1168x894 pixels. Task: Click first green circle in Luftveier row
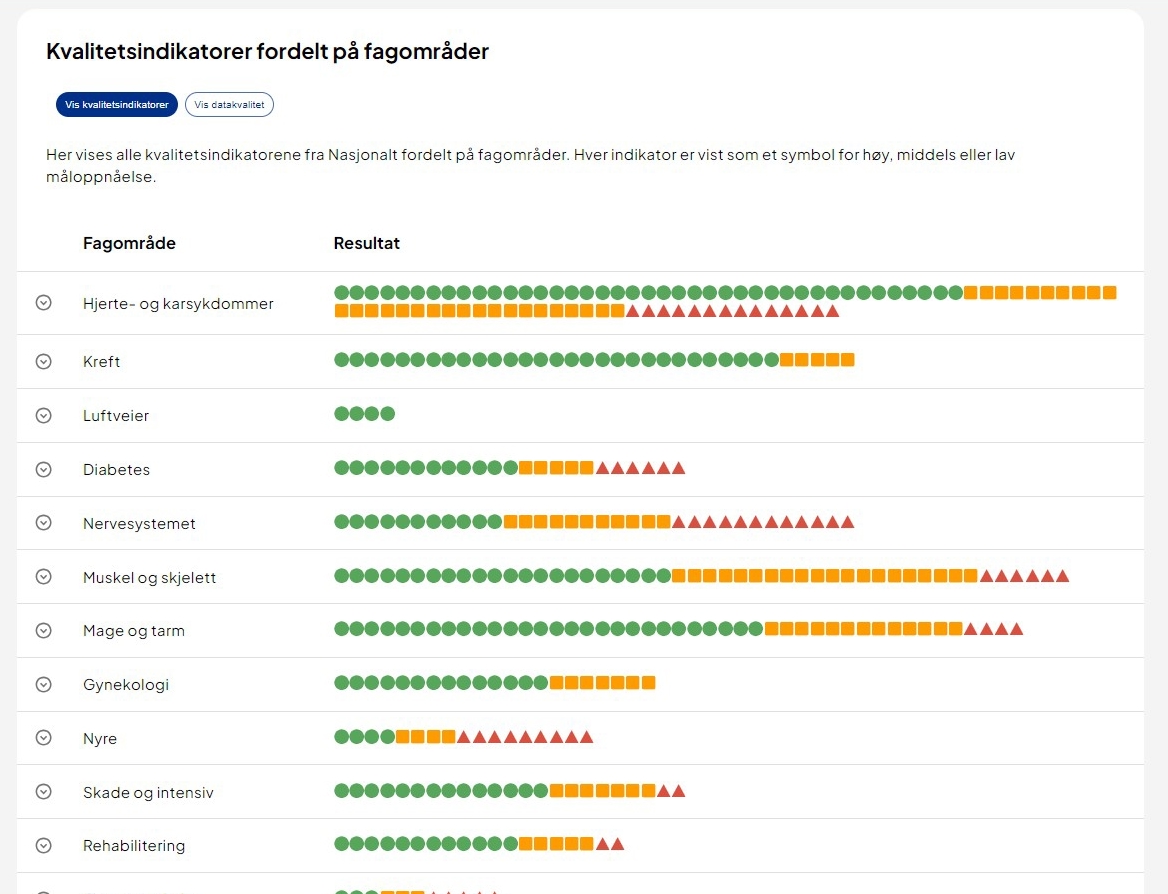click(x=342, y=414)
